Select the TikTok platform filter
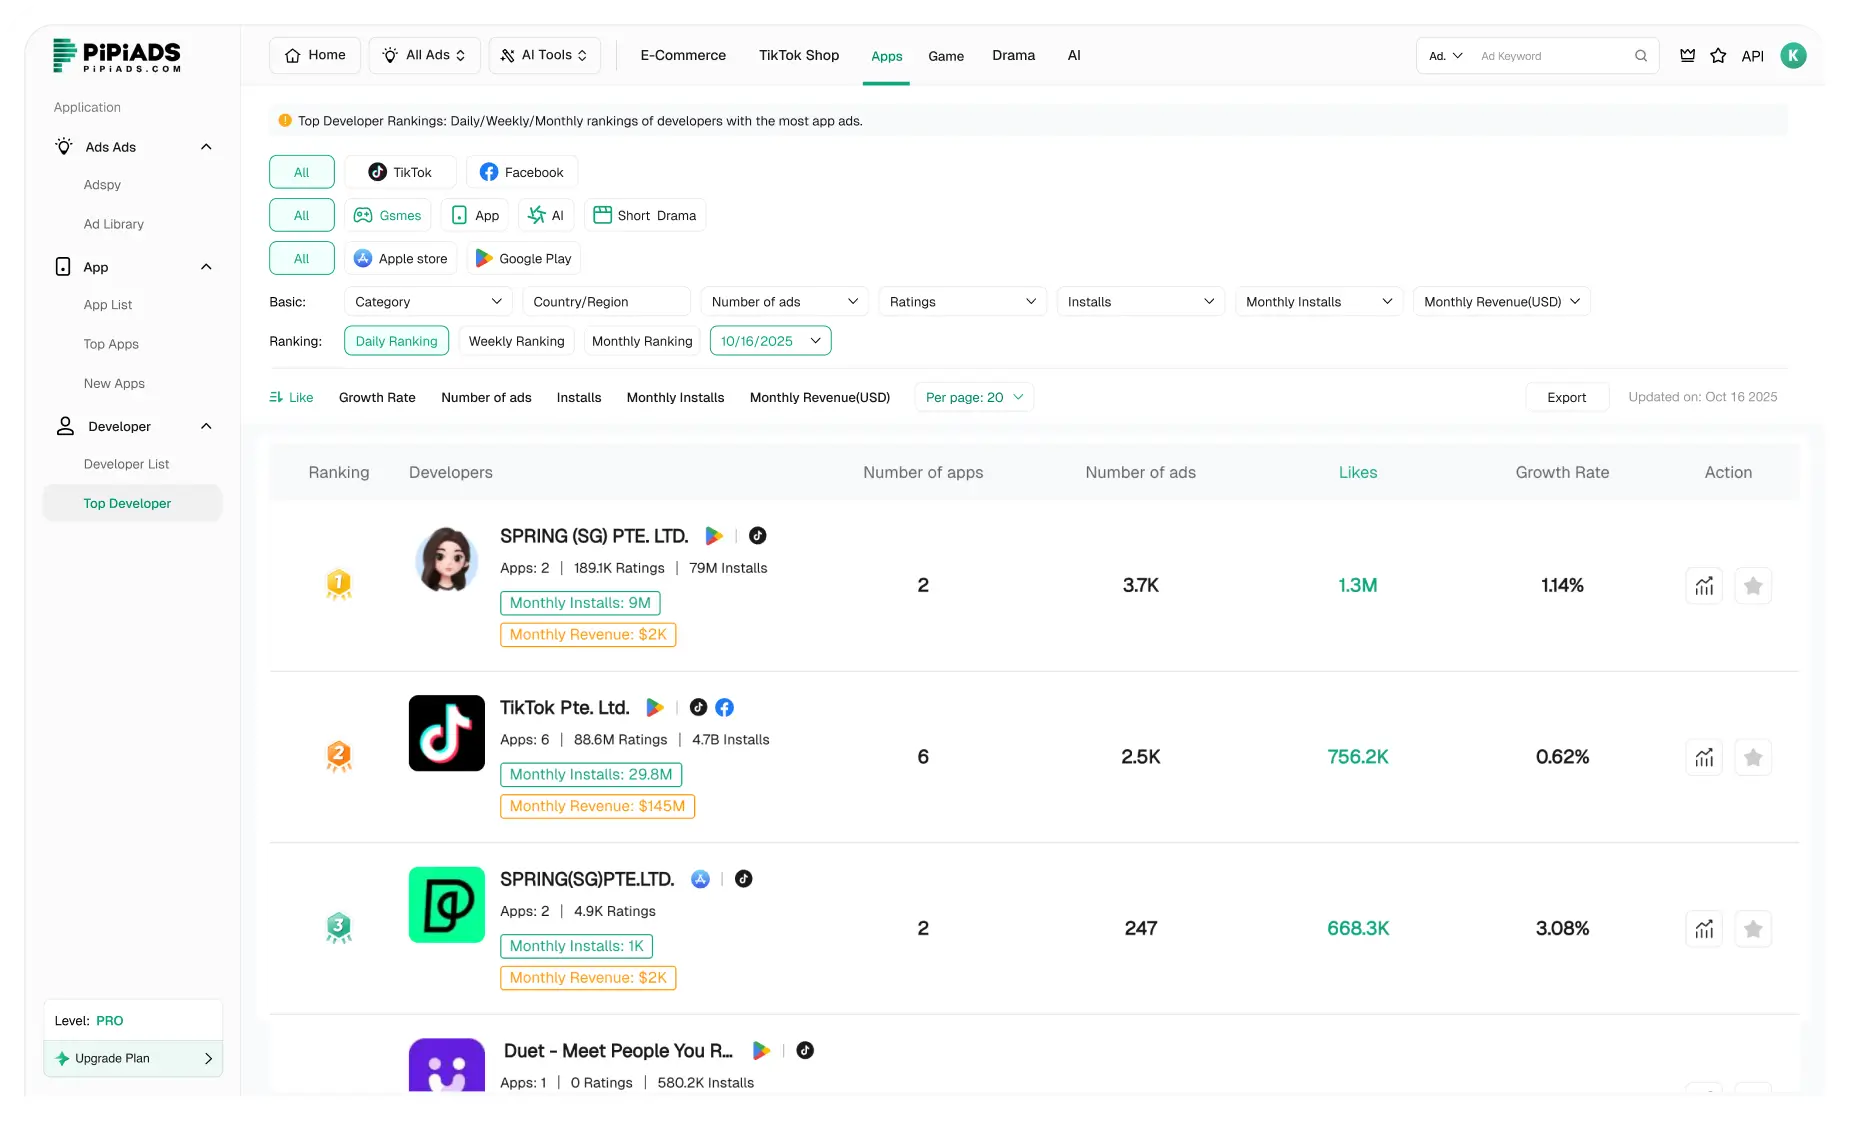This screenshot has height=1121, width=1851. click(x=400, y=171)
